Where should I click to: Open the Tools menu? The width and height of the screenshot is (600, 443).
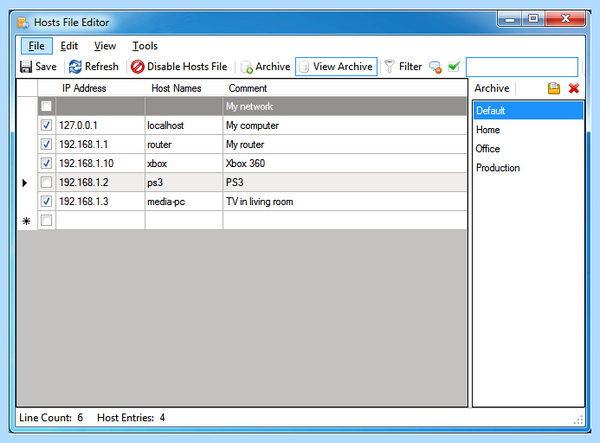tap(145, 46)
